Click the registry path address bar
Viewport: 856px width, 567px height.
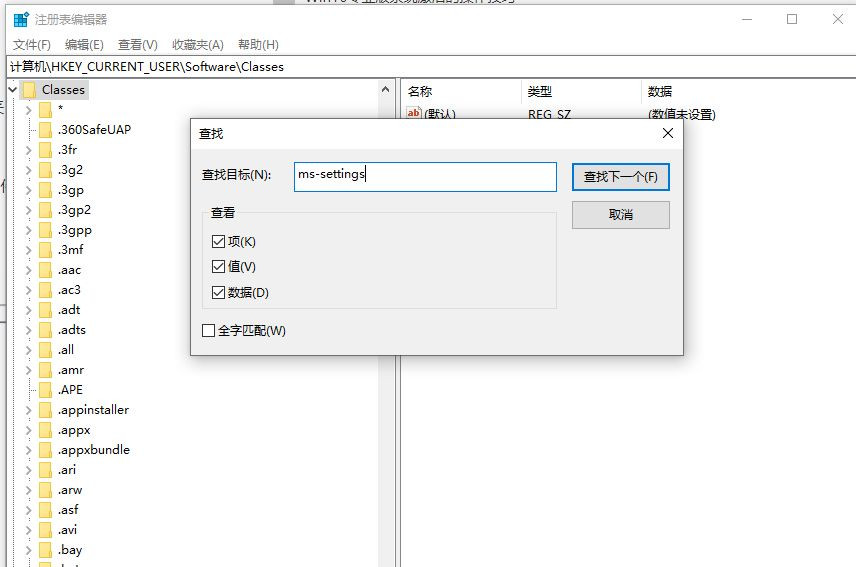tap(431, 67)
